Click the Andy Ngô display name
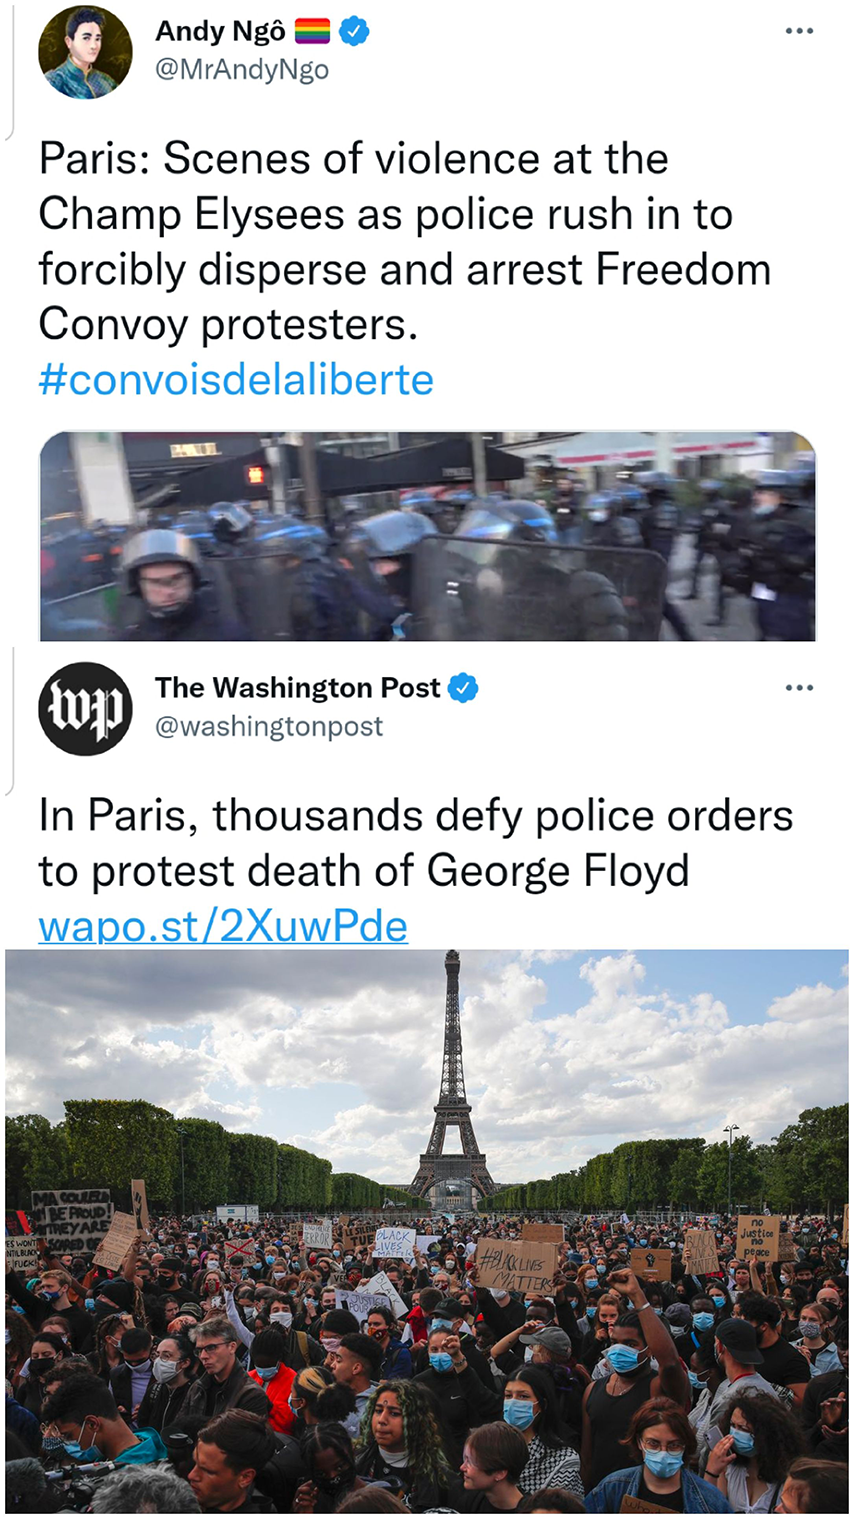Viewport: 850px width, 1517px height. pyautogui.click(x=220, y=32)
